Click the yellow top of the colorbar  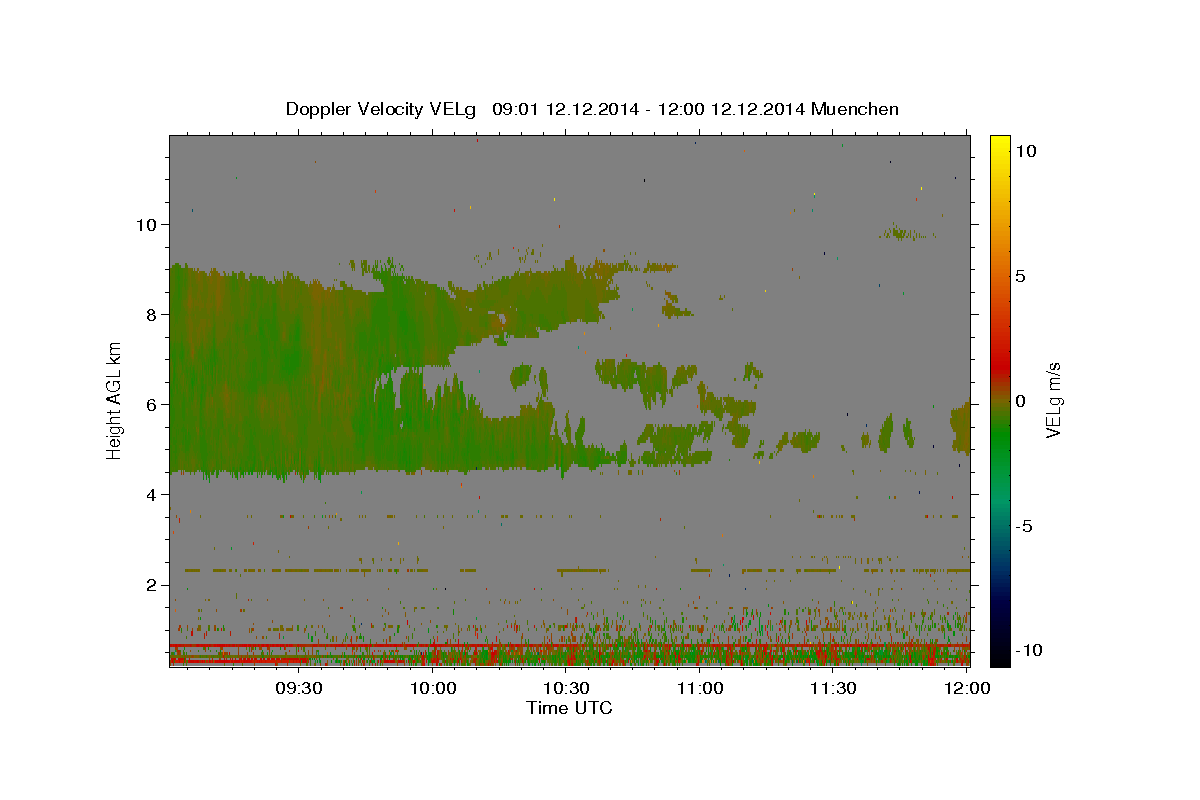(x=999, y=145)
